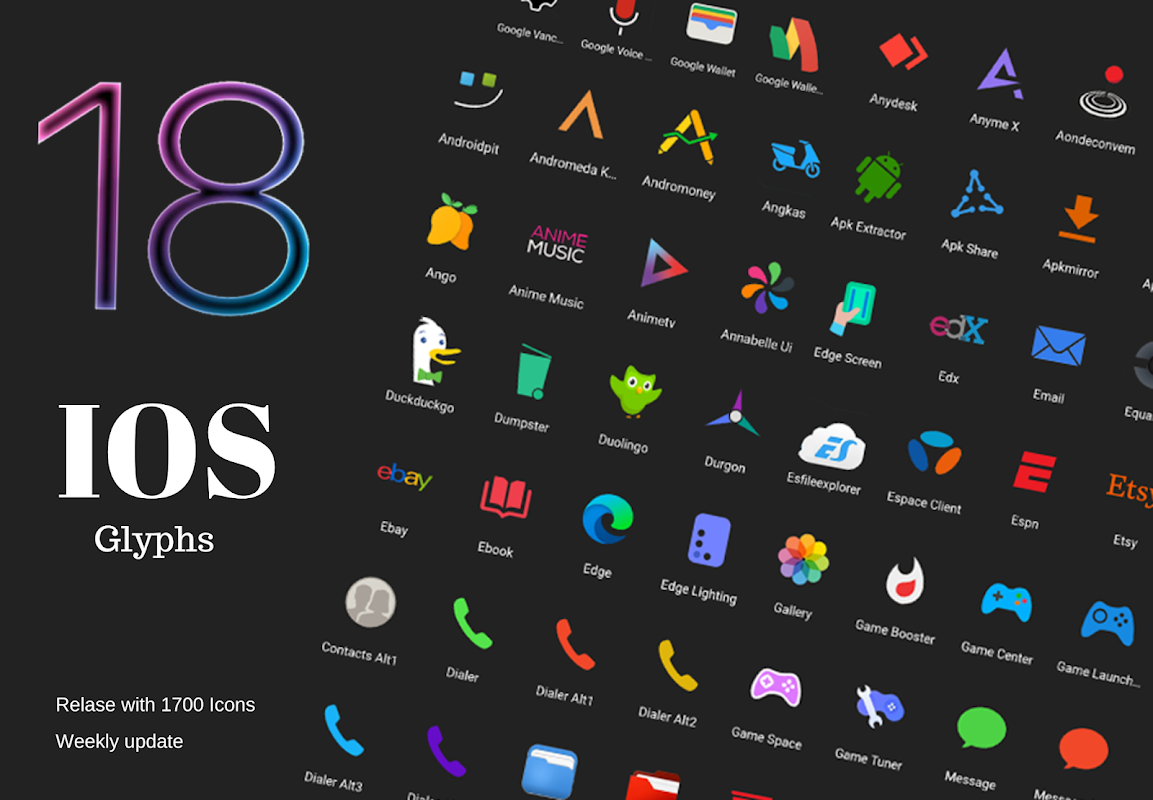This screenshot has width=1153, height=800.
Task: Open the Esfileexplorer cloud icon
Action: click(832, 445)
